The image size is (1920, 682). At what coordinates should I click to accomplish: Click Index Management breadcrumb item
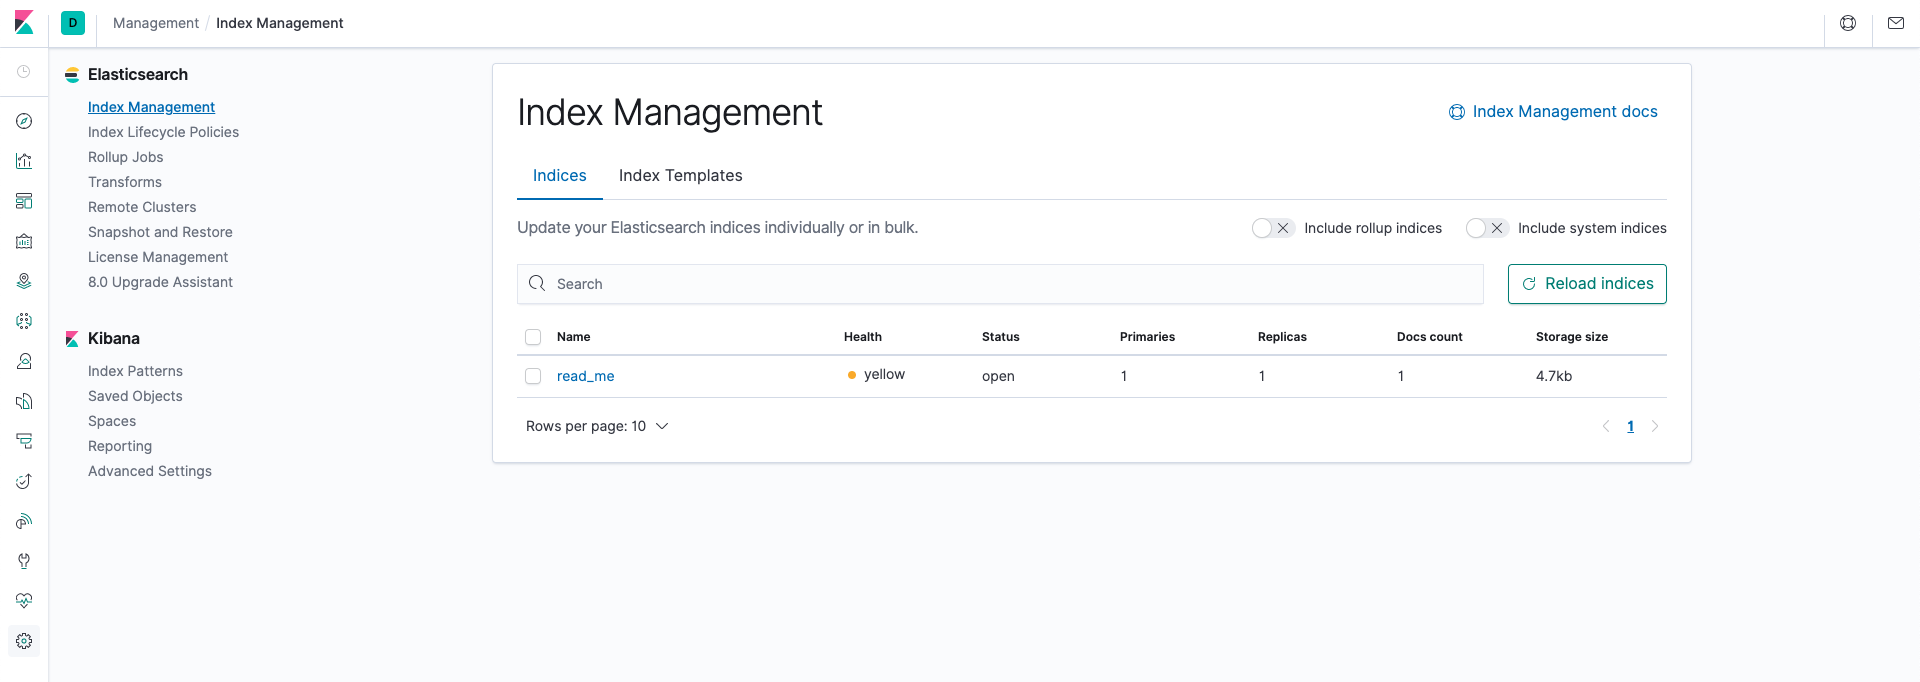coord(280,23)
